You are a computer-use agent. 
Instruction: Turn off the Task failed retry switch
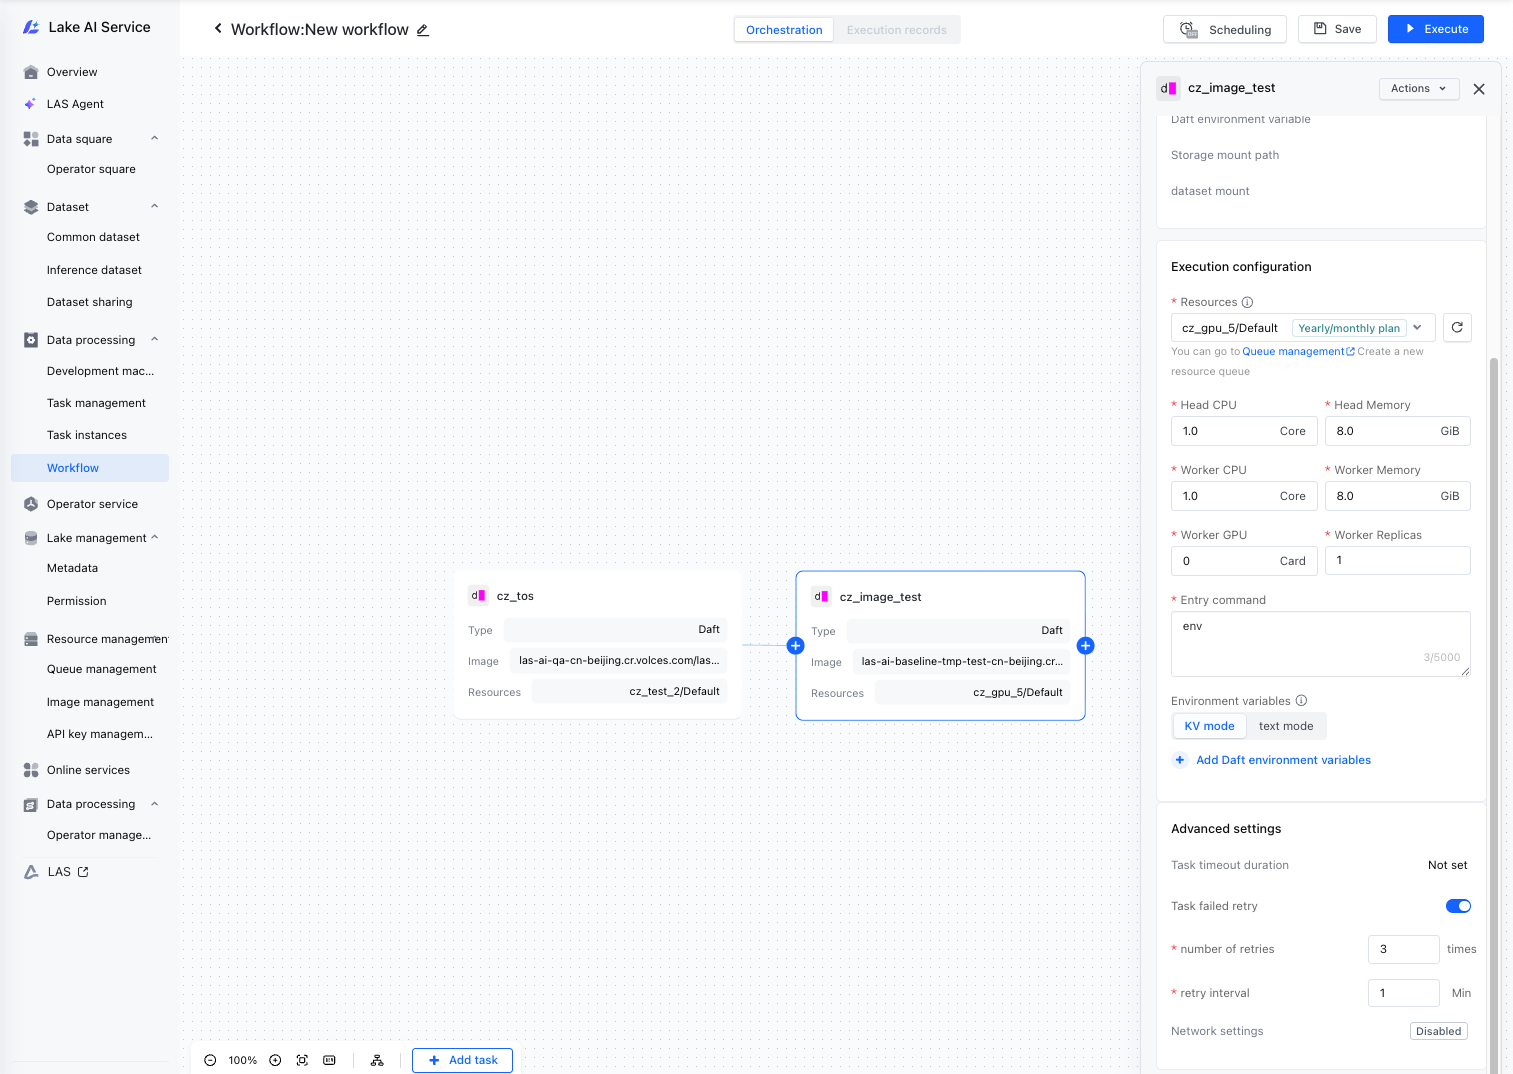pos(1458,906)
